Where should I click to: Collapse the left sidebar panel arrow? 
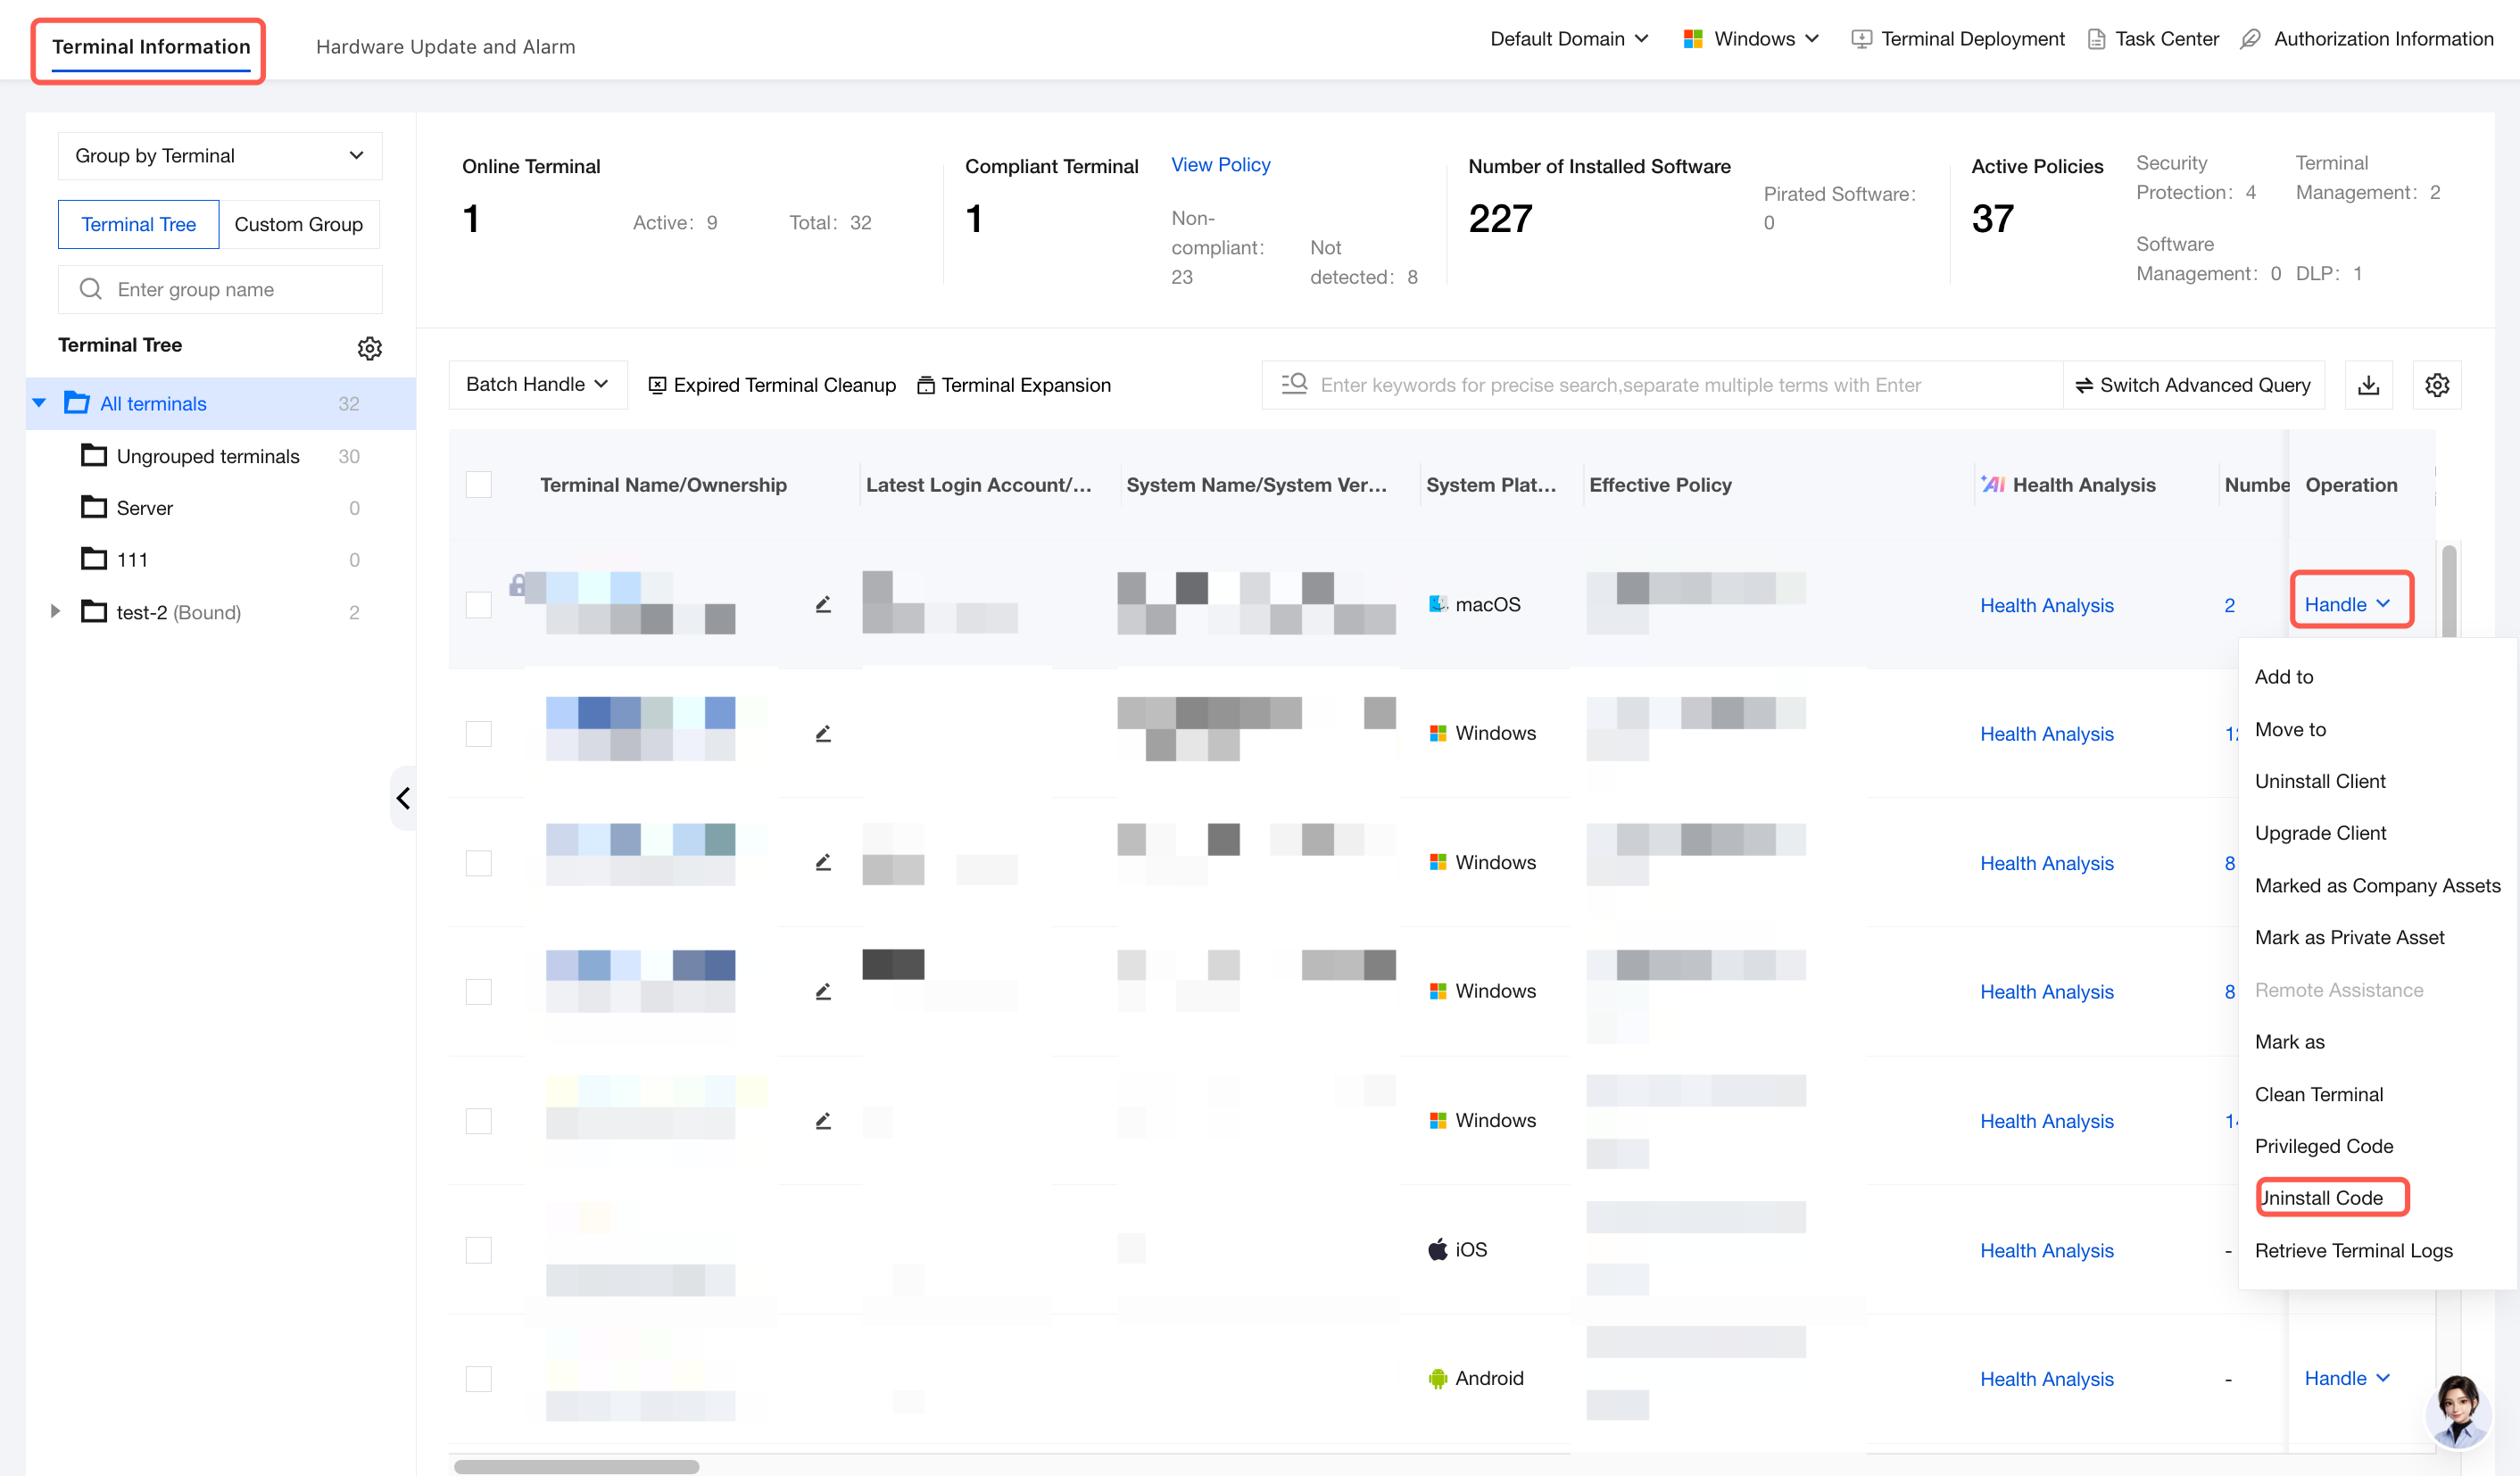403,798
